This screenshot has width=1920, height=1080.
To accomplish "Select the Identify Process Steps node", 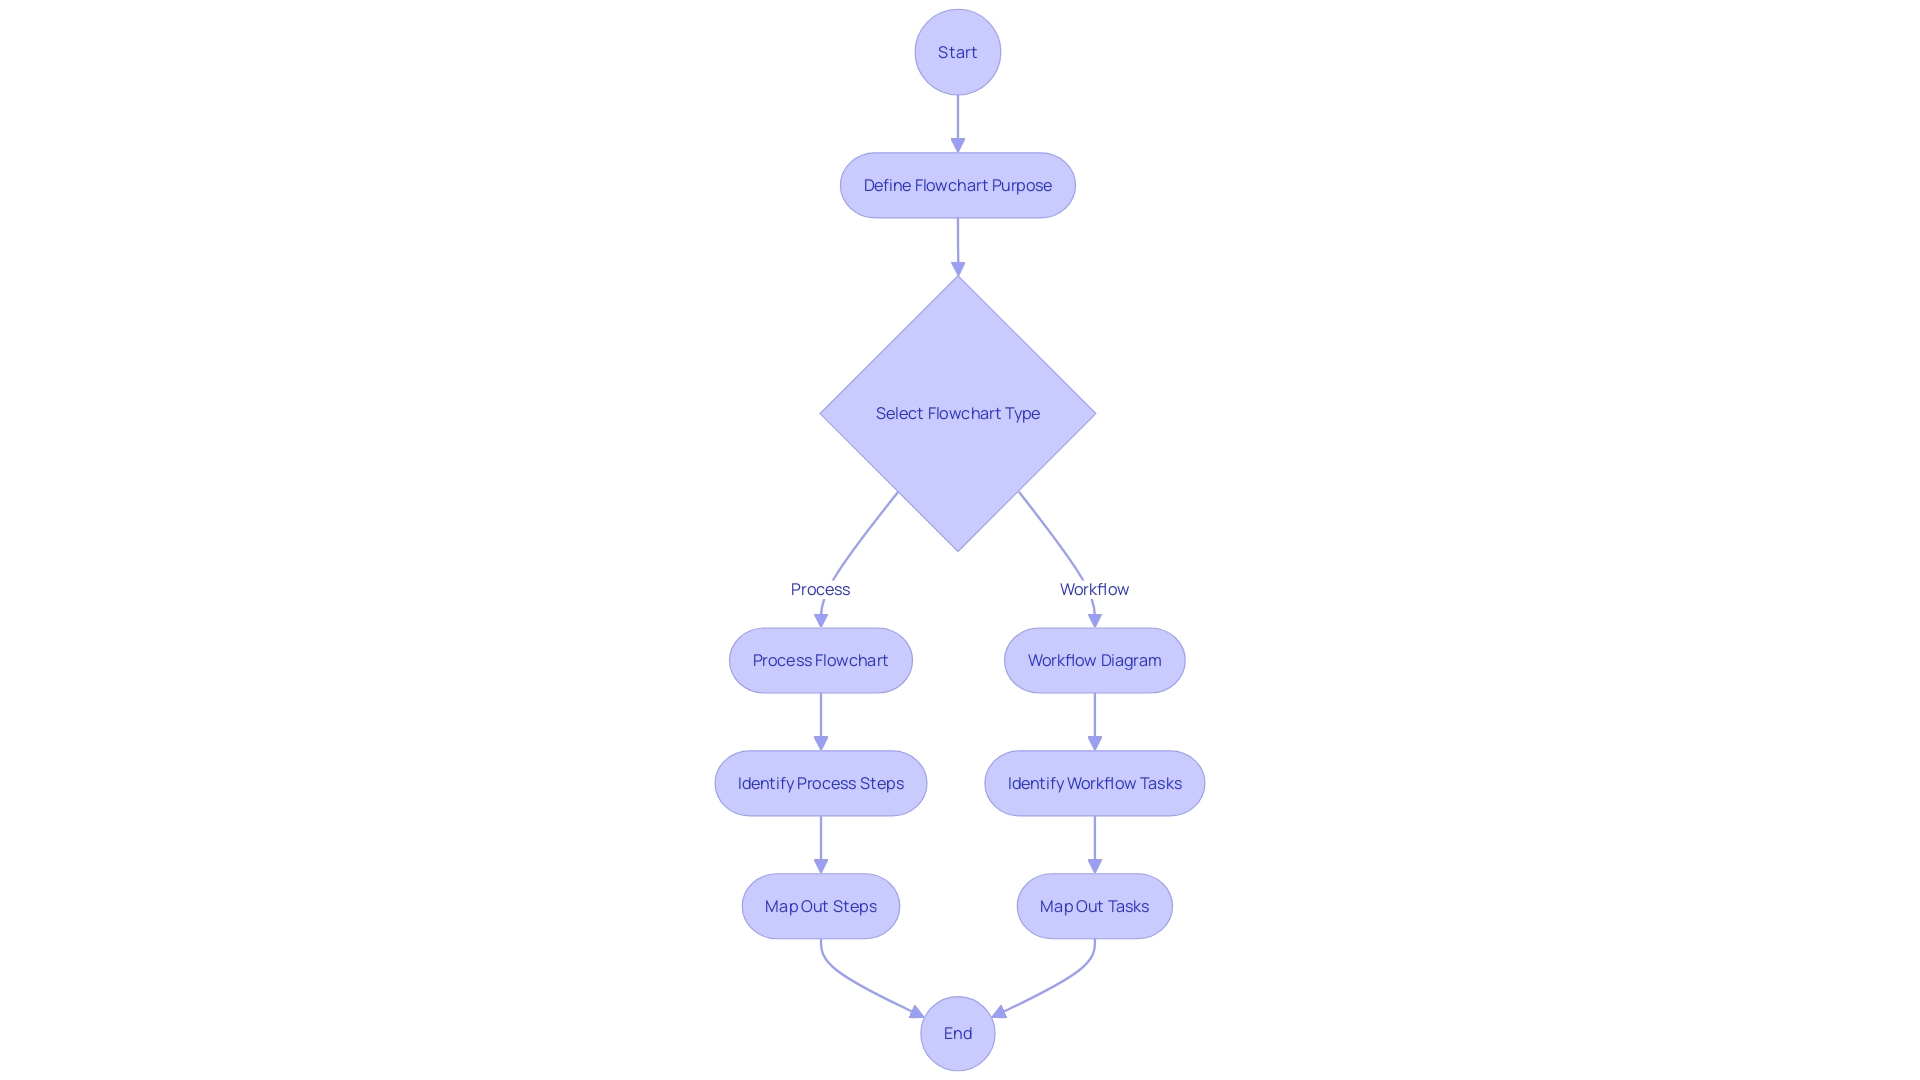I will tap(820, 783).
